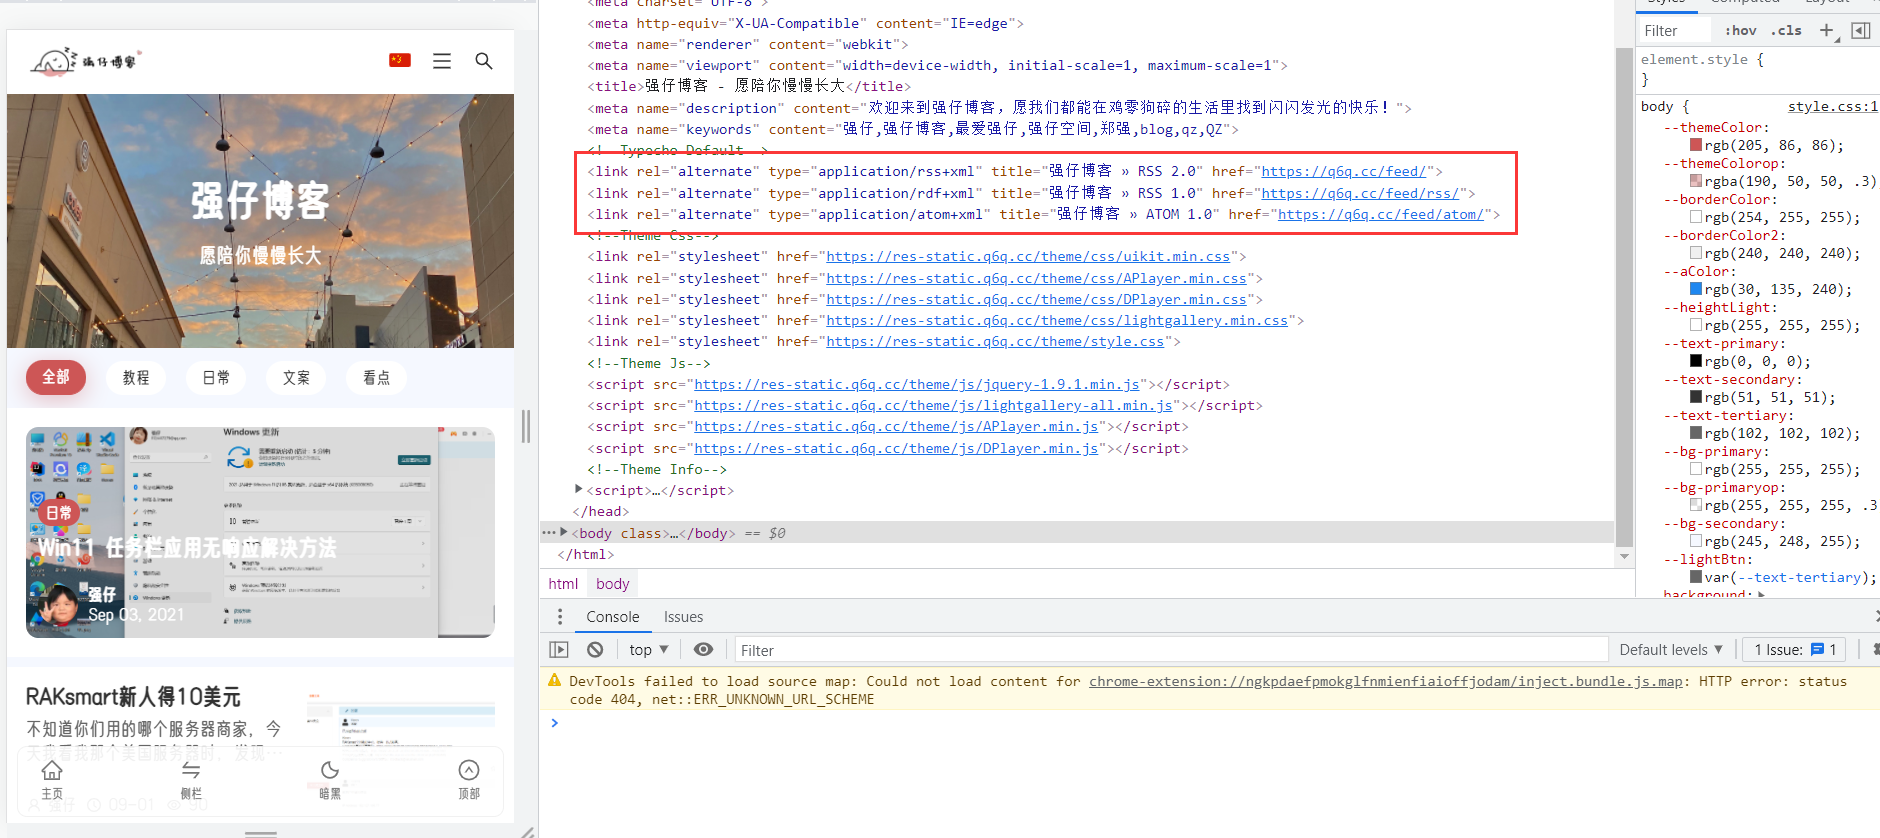This screenshot has height=838, width=1880.
Task: Show the console sidebar panel icon
Action: tap(559, 650)
